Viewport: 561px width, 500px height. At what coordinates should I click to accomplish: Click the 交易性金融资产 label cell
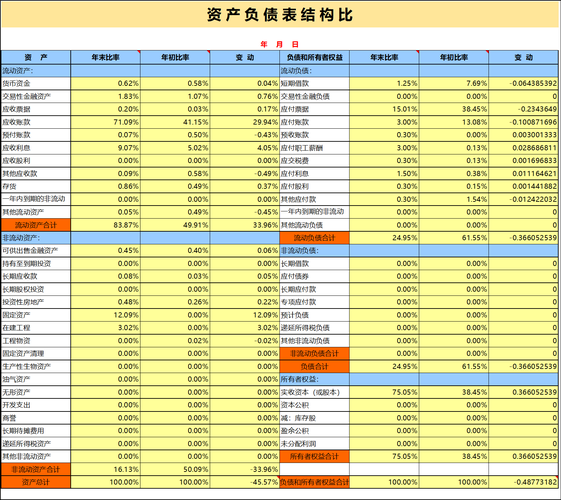36,96
